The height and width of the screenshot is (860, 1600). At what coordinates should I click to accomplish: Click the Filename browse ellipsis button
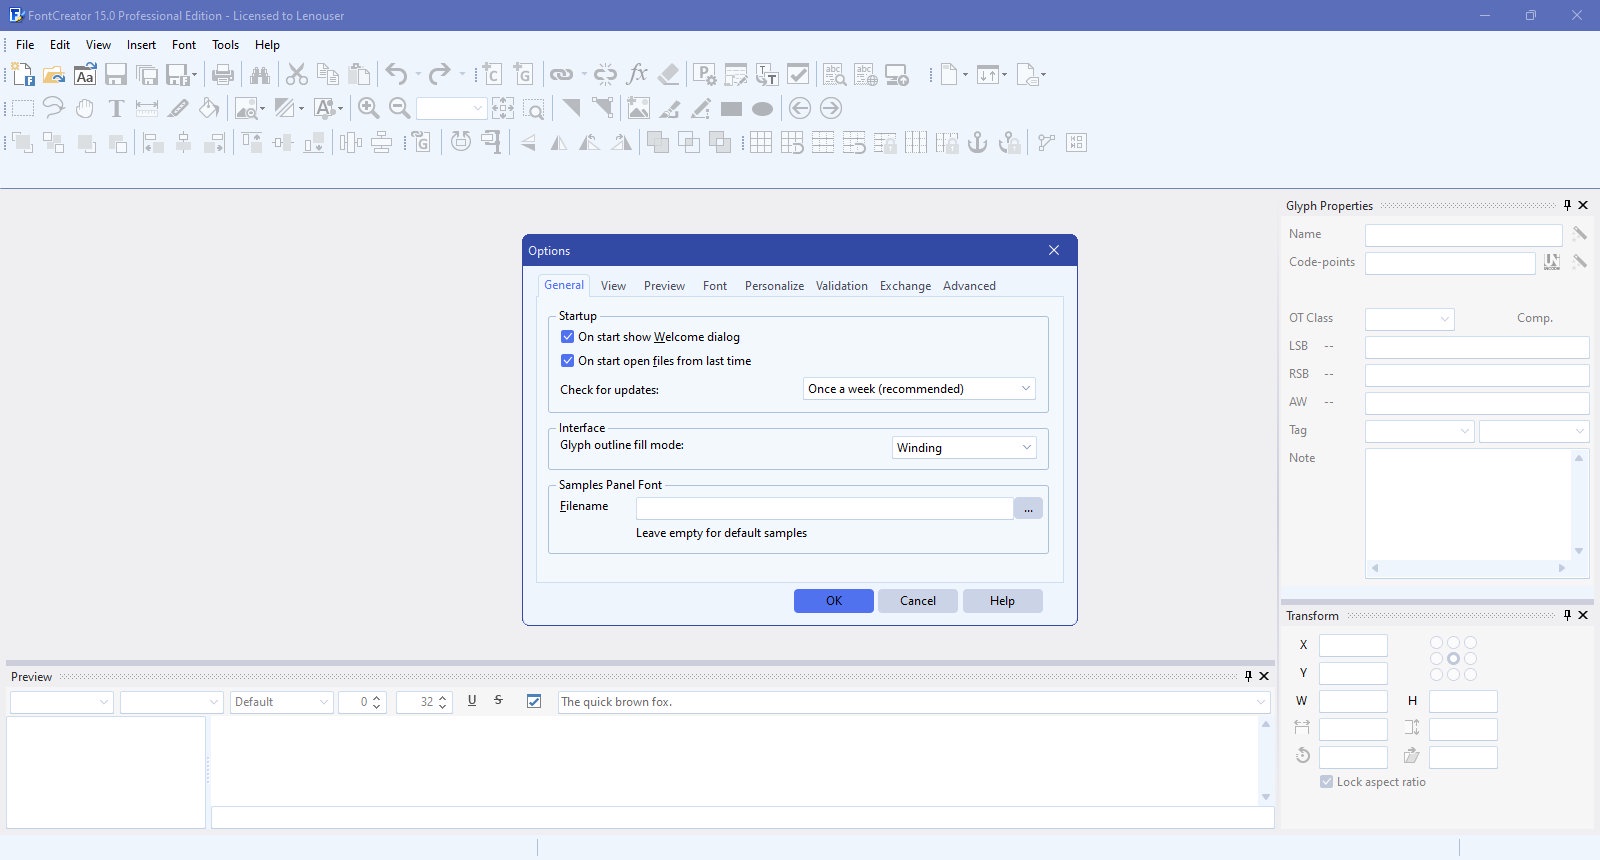click(1028, 509)
